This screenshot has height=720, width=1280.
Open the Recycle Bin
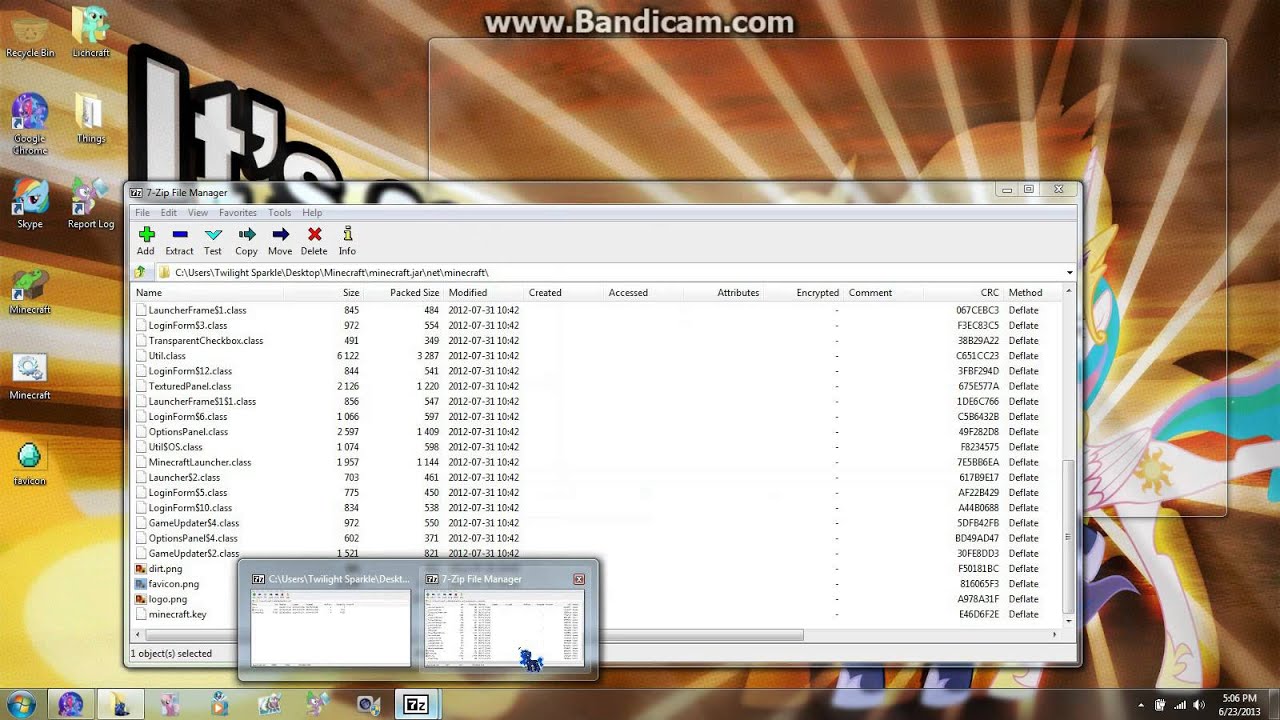click(29, 30)
